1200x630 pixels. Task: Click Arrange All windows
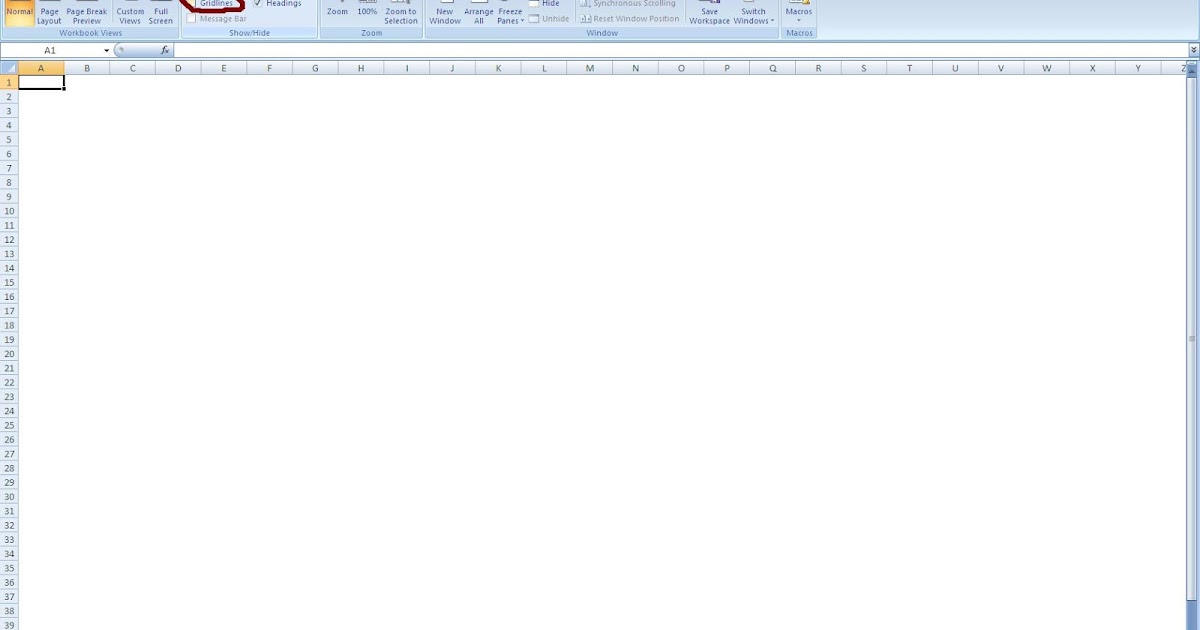[x=478, y=16]
